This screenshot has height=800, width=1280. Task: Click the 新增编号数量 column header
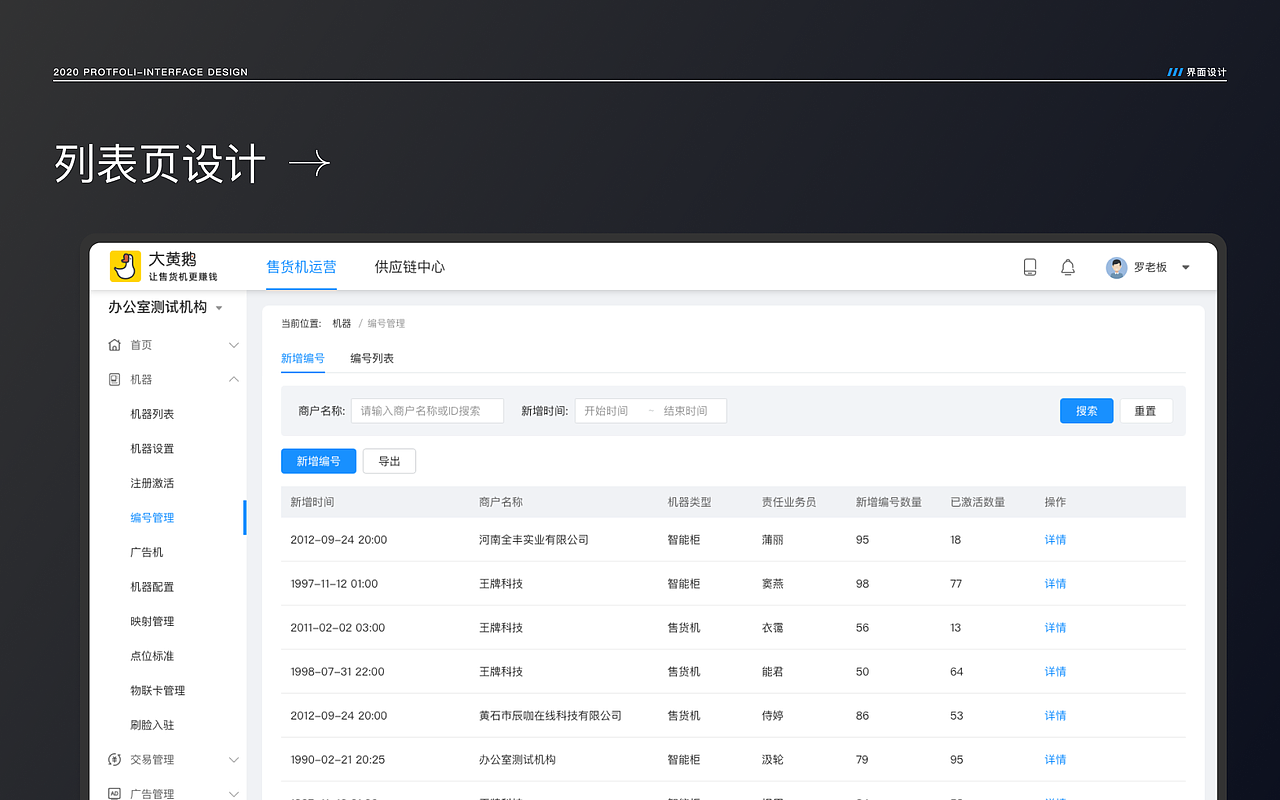tap(889, 502)
